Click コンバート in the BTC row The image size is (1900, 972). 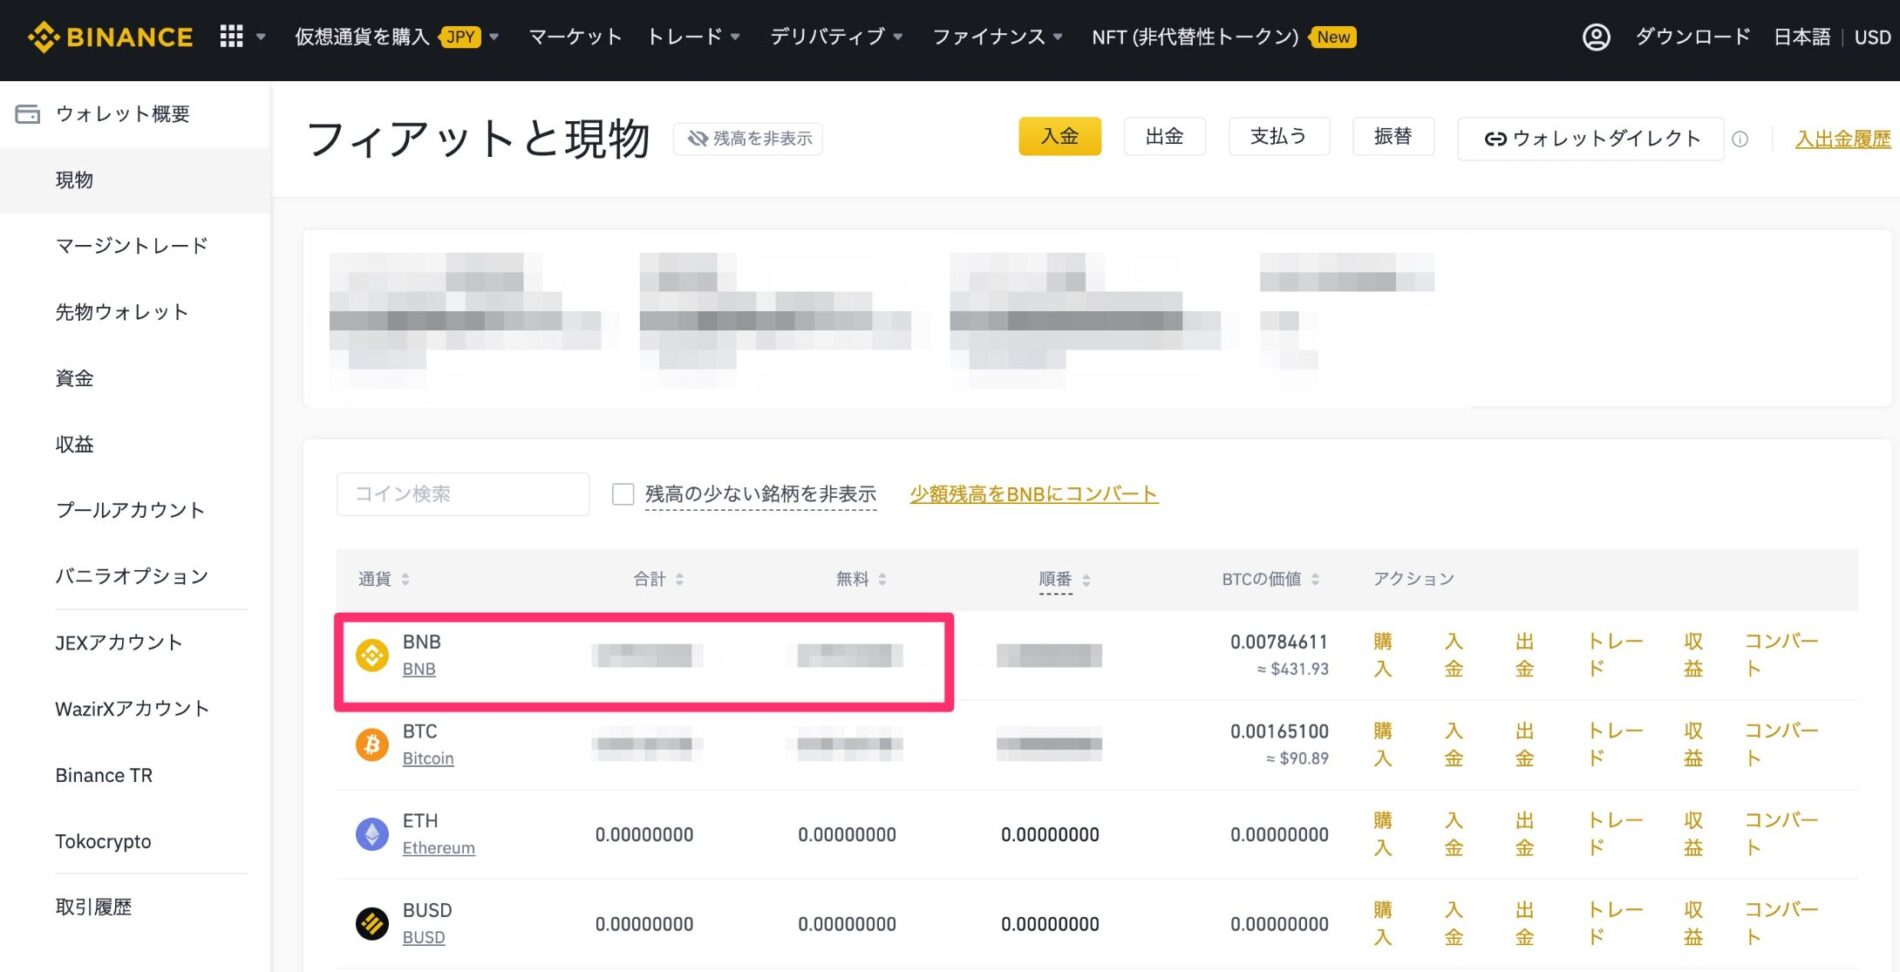point(1781,745)
